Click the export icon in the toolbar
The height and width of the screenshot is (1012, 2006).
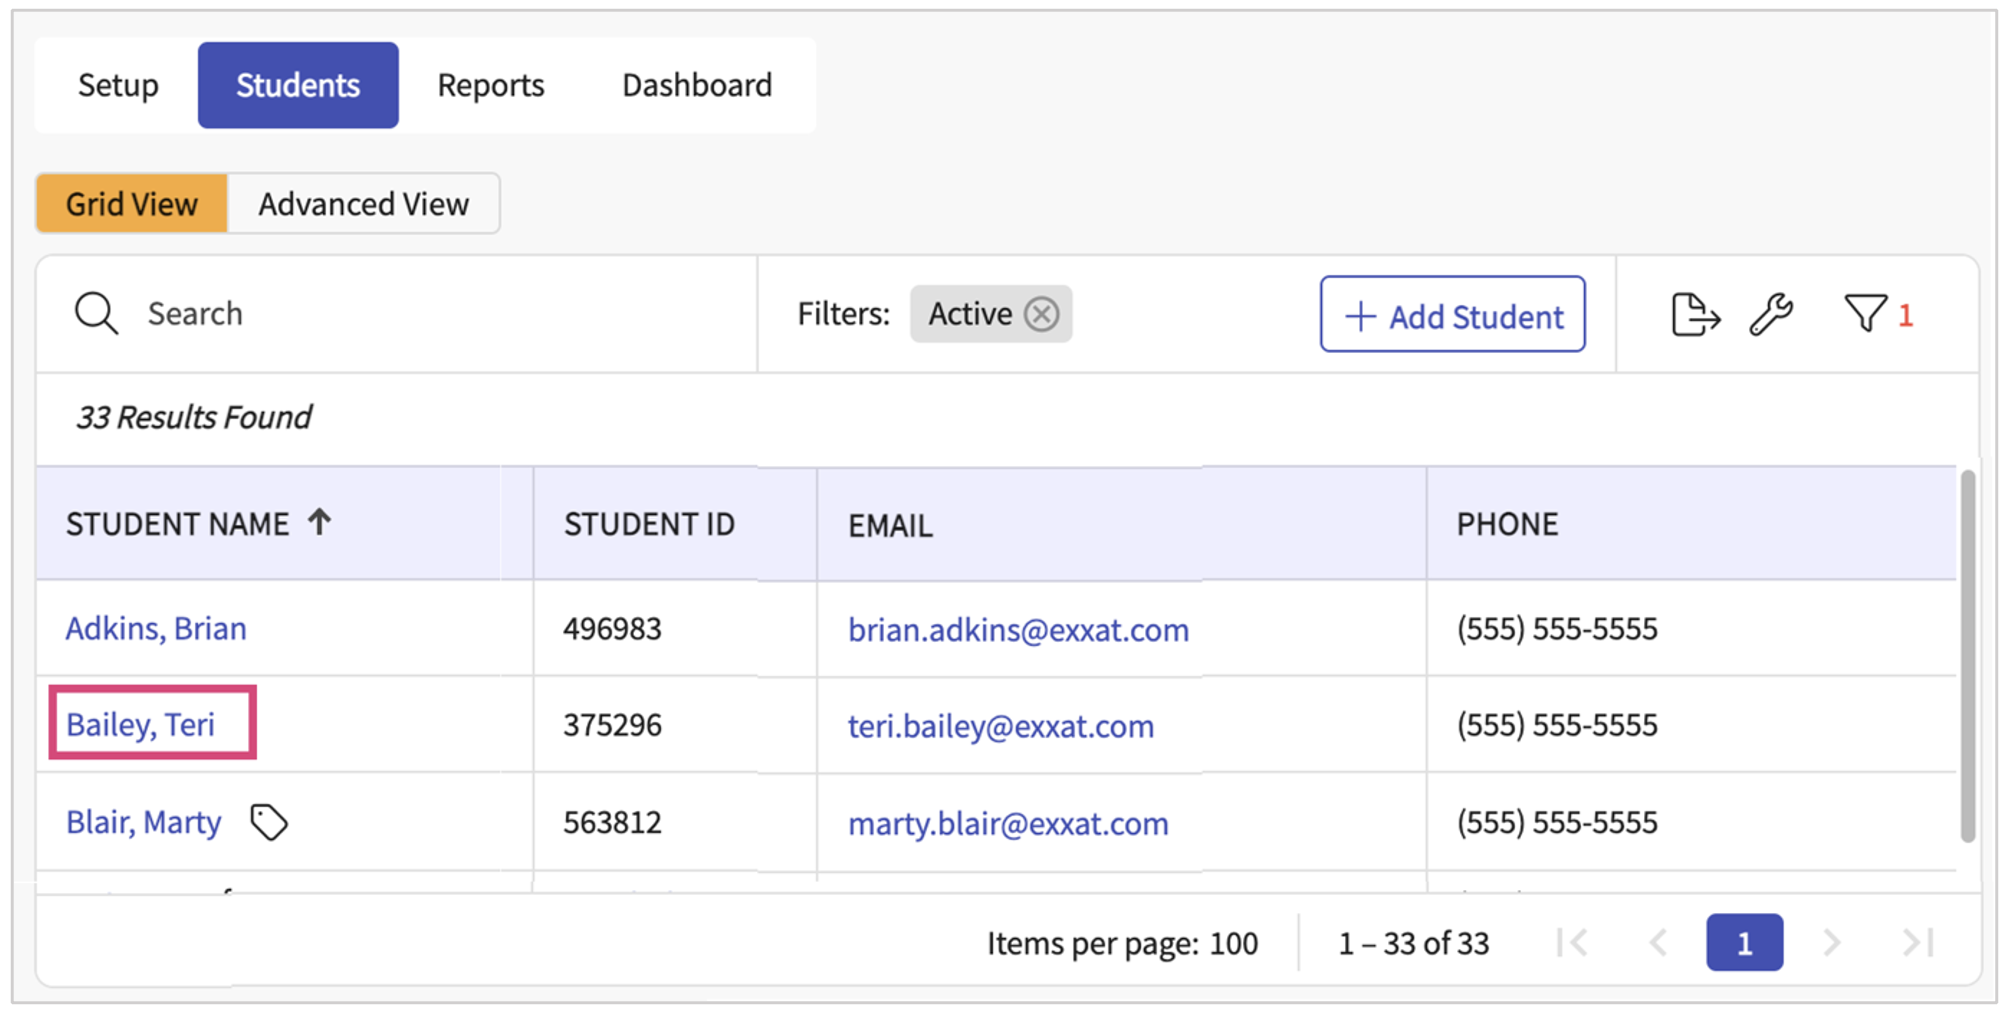tap(1694, 315)
